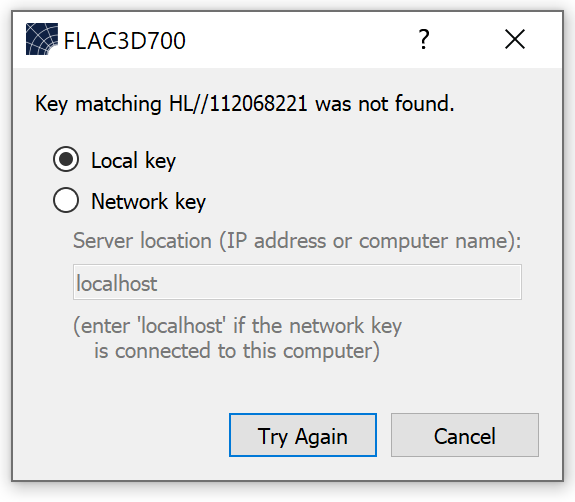Click the words 'was not found' in the message
Screen dimensions: 575x502
tap(385, 103)
